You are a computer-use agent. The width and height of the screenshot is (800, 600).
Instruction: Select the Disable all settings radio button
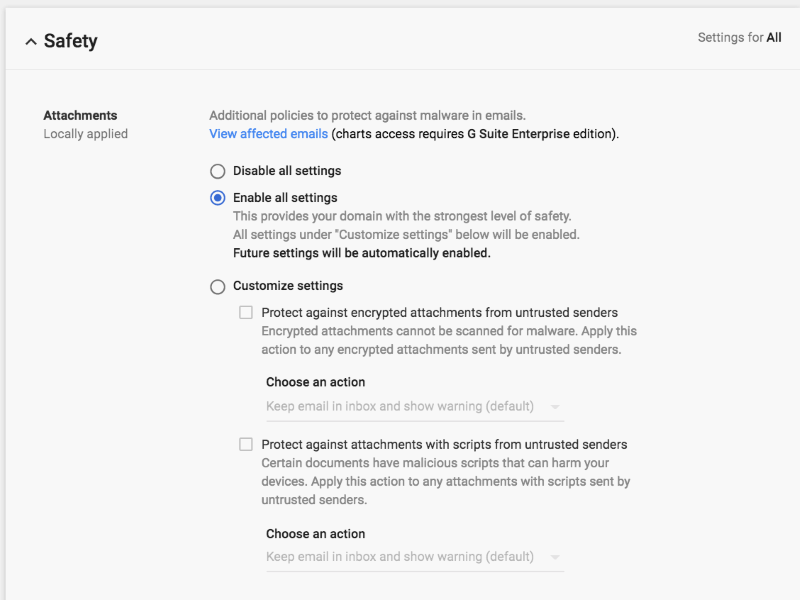(x=217, y=171)
